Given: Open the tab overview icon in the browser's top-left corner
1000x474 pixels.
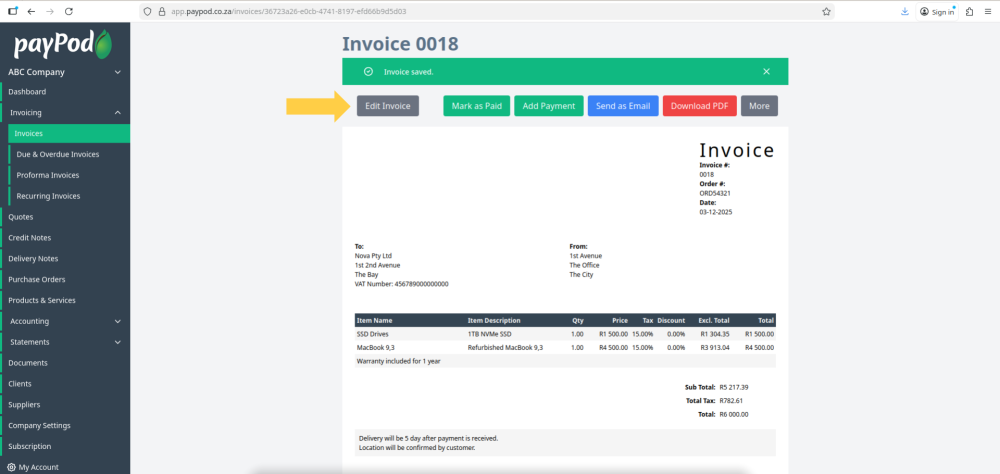Looking at the screenshot, I should pos(13,11).
